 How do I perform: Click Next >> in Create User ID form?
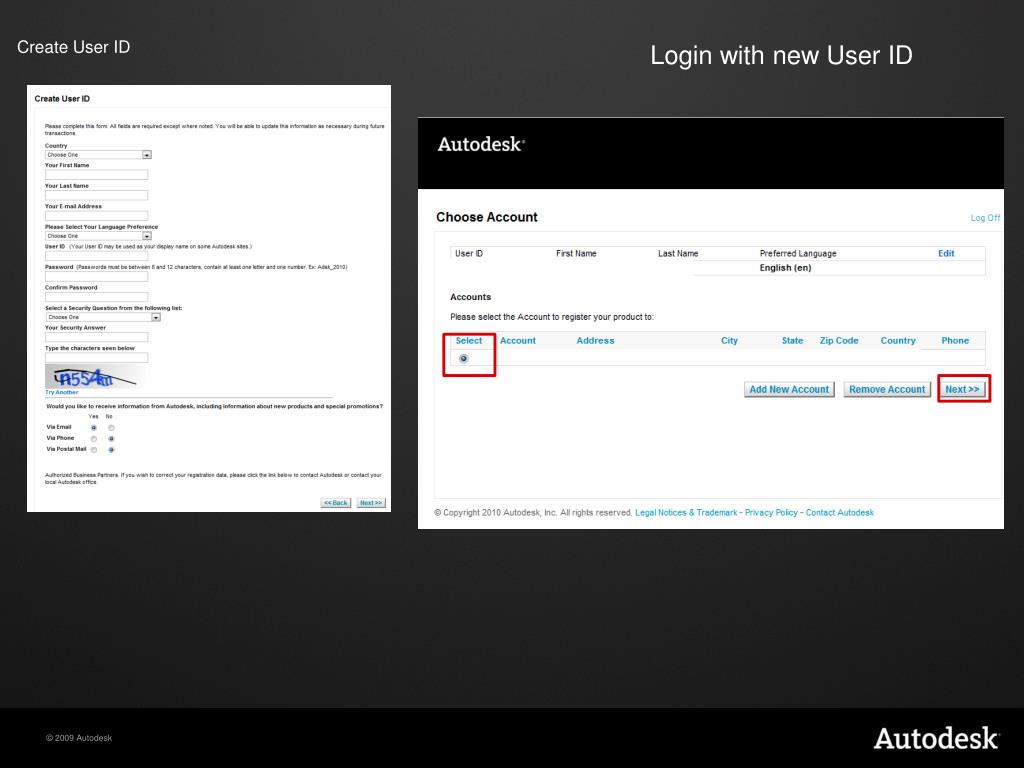(371, 503)
